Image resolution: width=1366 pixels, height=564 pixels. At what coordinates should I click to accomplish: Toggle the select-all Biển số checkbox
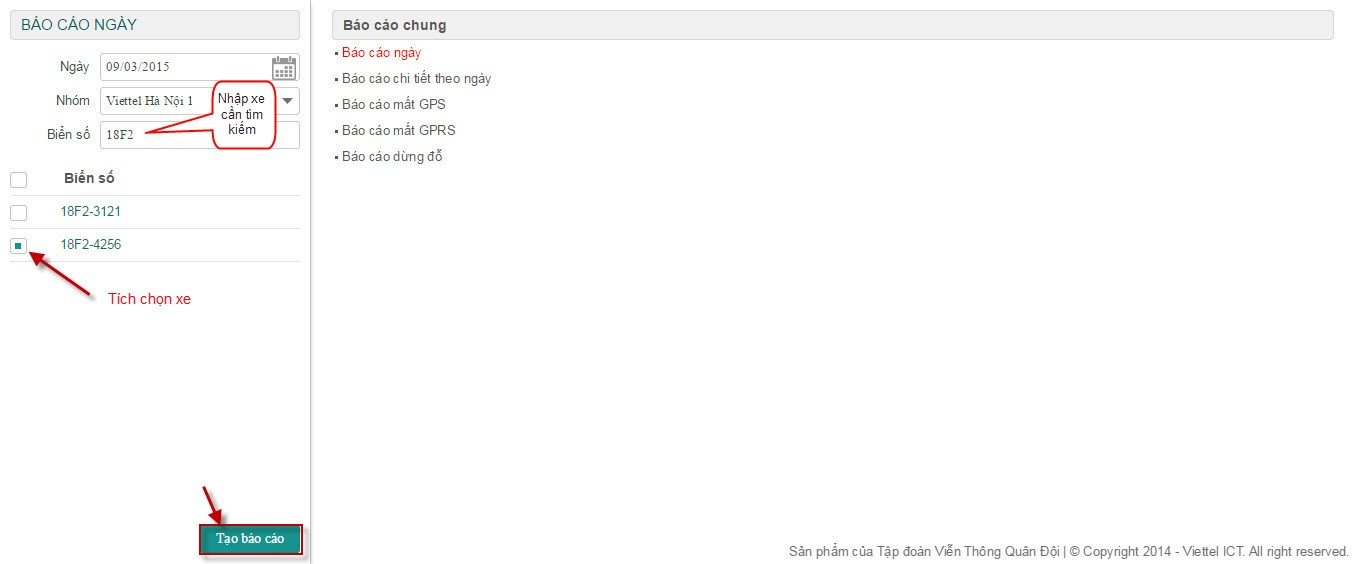[x=18, y=180]
